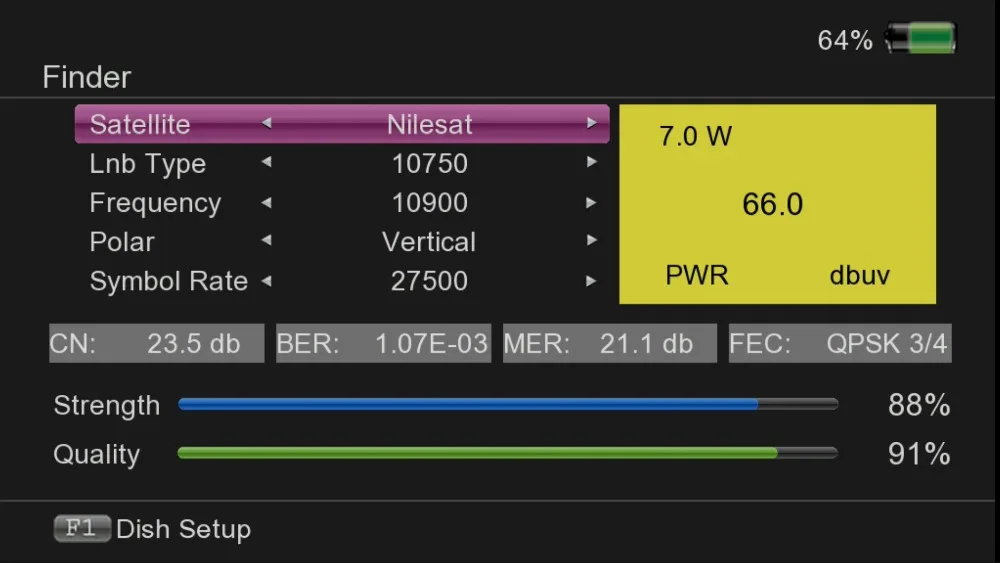Click the Frequency value 10900

pos(430,203)
